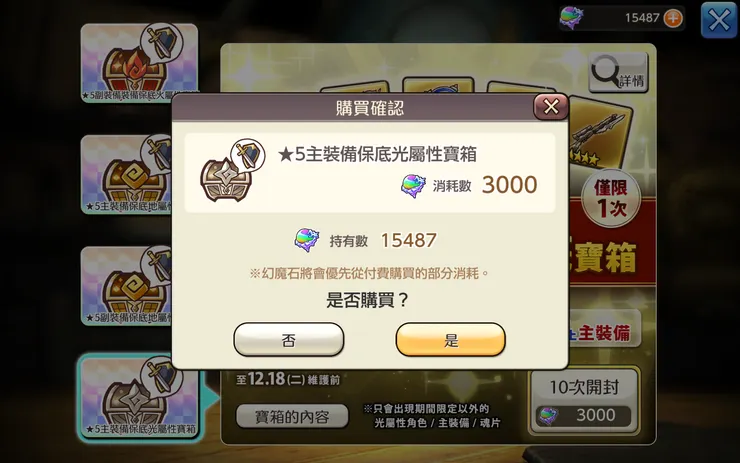The width and height of the screenshot is (740, 463).
Task: Click the gem icon beside 持有數
Action: [307, 240]
